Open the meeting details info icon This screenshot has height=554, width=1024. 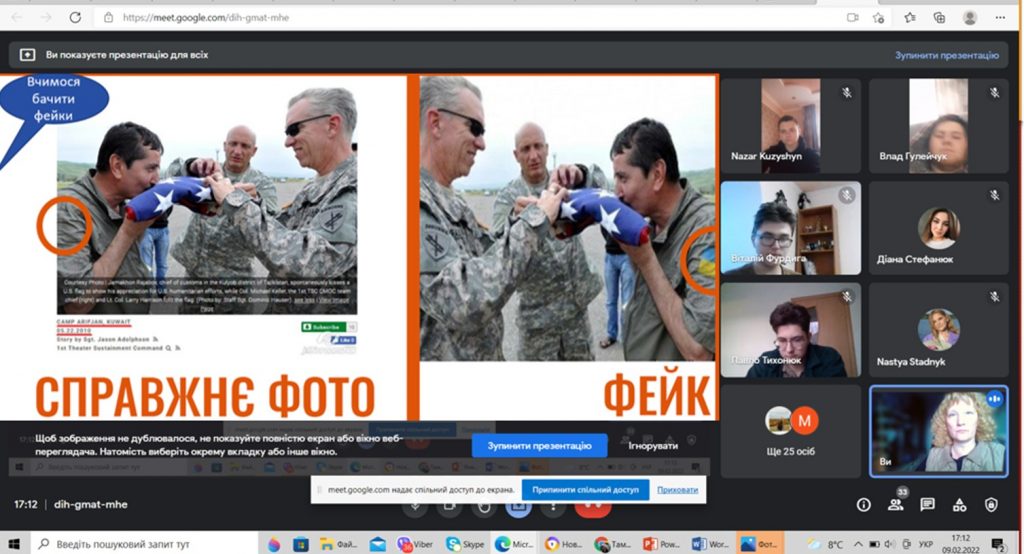click(x=864, y=505)
